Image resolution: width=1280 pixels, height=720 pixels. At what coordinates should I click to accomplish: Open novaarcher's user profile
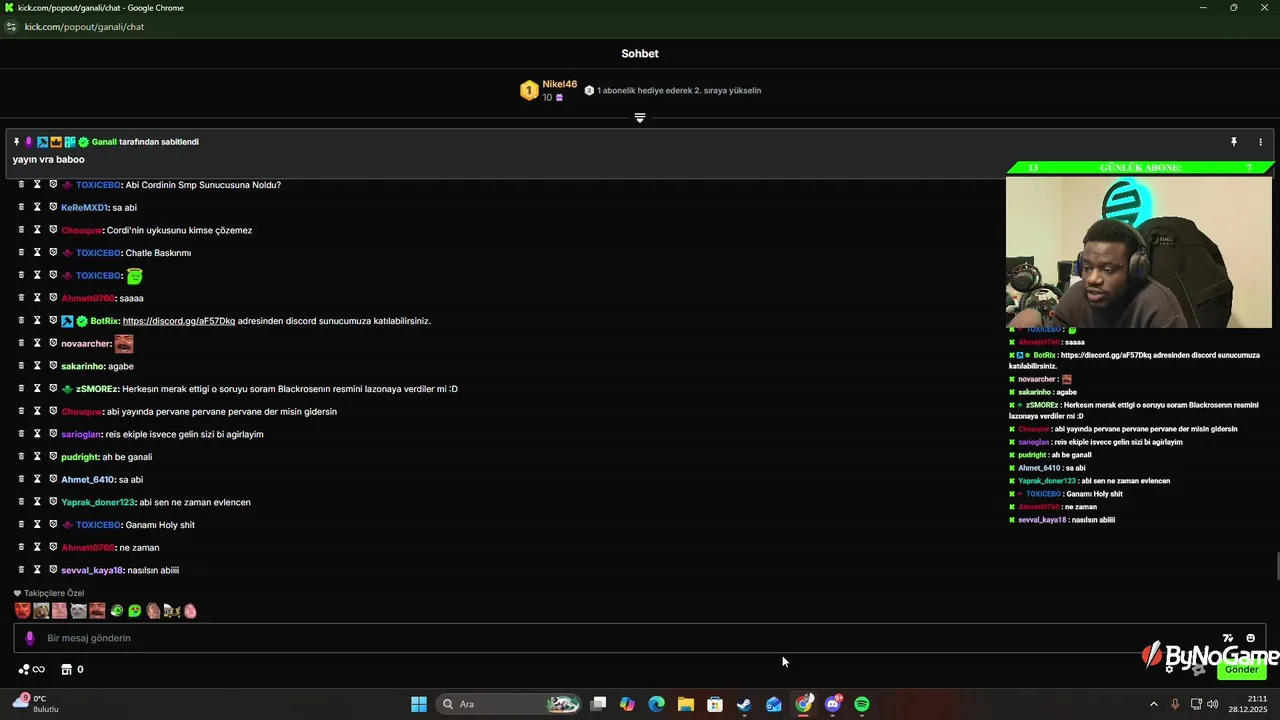click(x=85, y=343)
